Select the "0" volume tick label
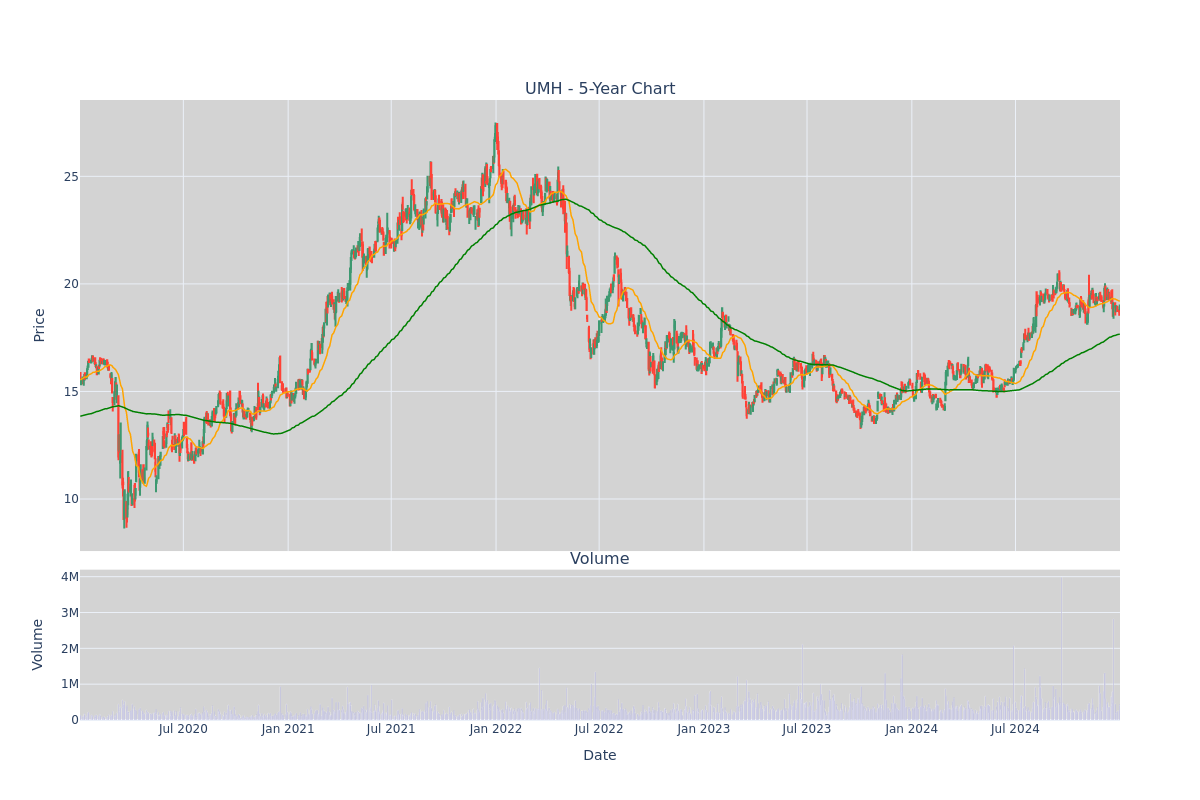The width and height of the screenshot is (1200, 800). tap(75, 720)
